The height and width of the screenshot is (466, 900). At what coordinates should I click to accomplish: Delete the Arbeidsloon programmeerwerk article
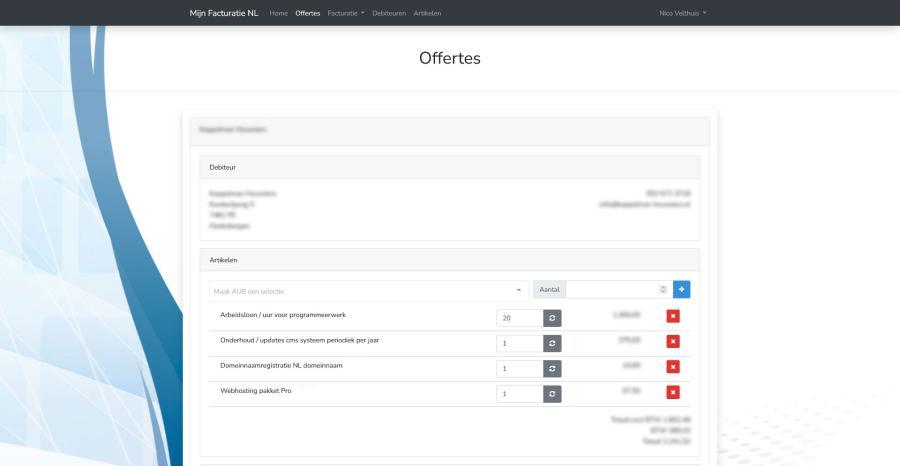[x=674, y=317]
